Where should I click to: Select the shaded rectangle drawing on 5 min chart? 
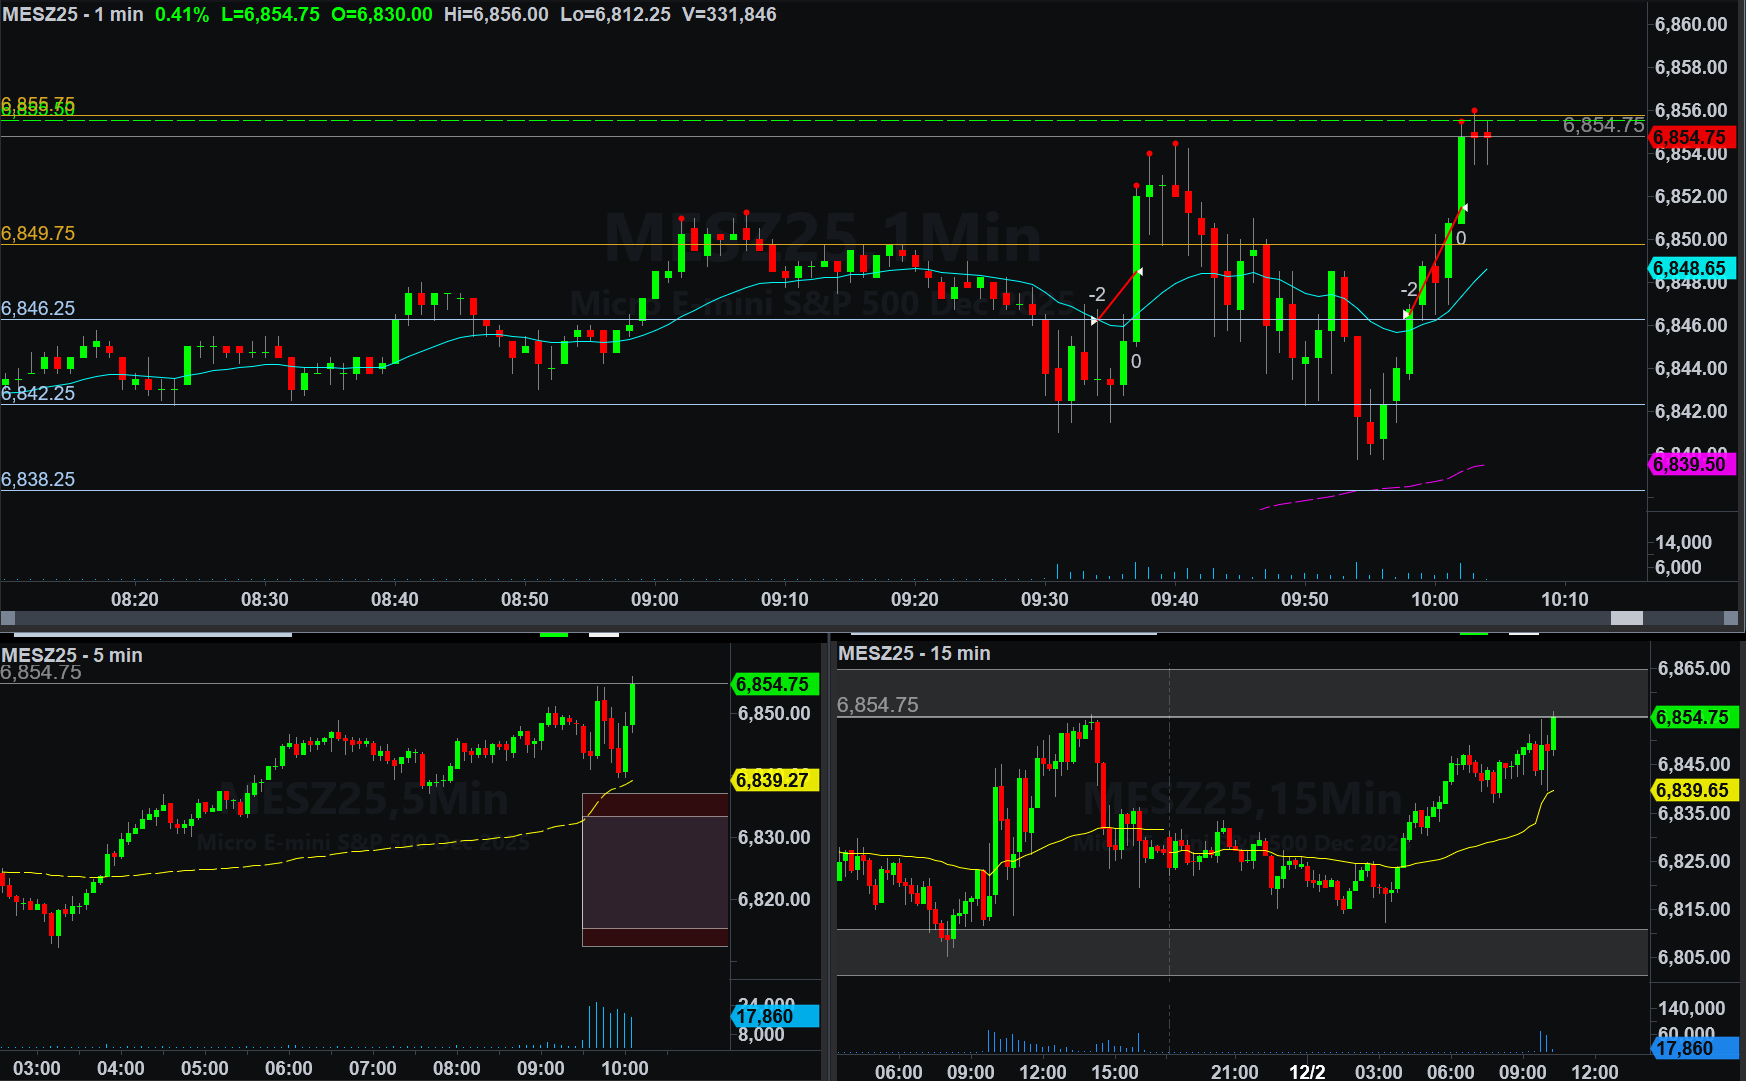pos(655,870)
